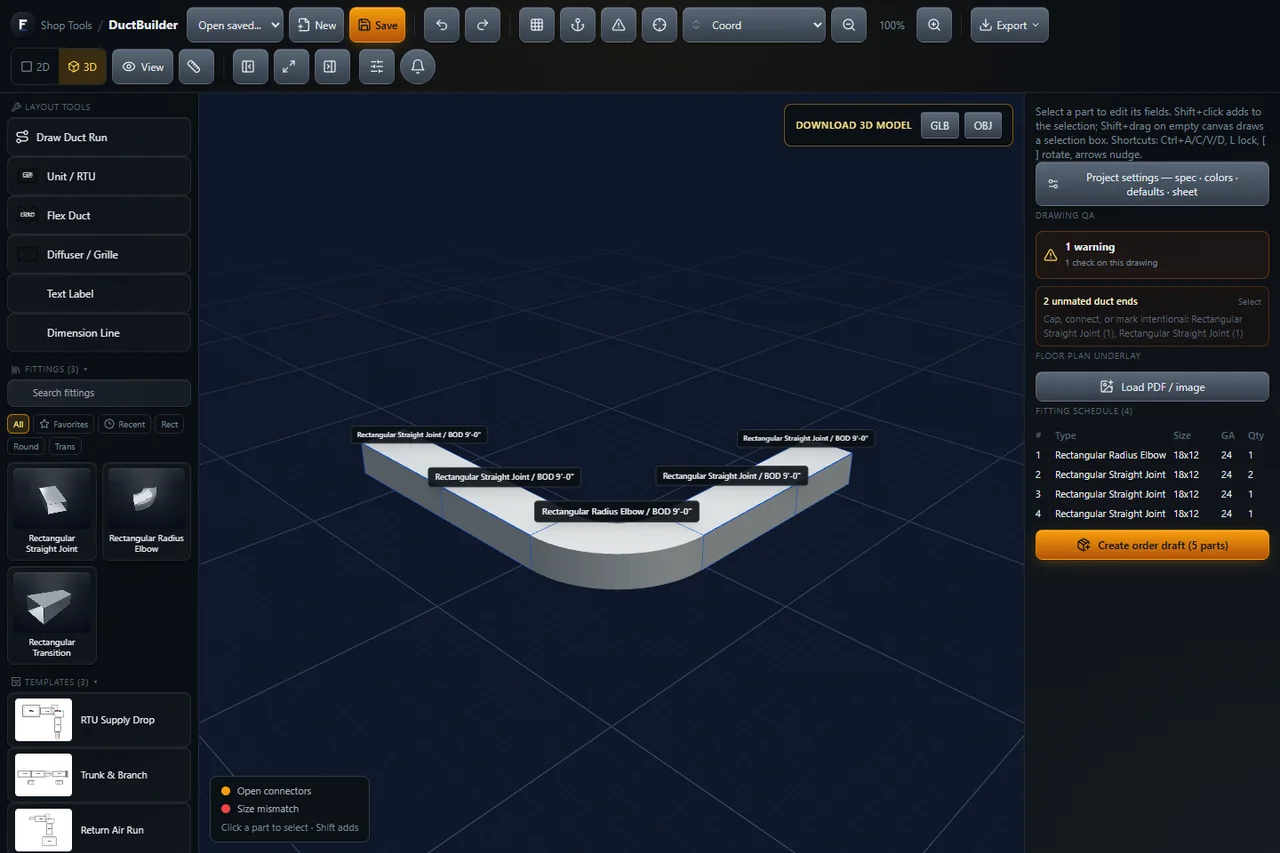Screen dimensions: 1280x853
Task: Undo the last action
Action: tap(442, 25)
